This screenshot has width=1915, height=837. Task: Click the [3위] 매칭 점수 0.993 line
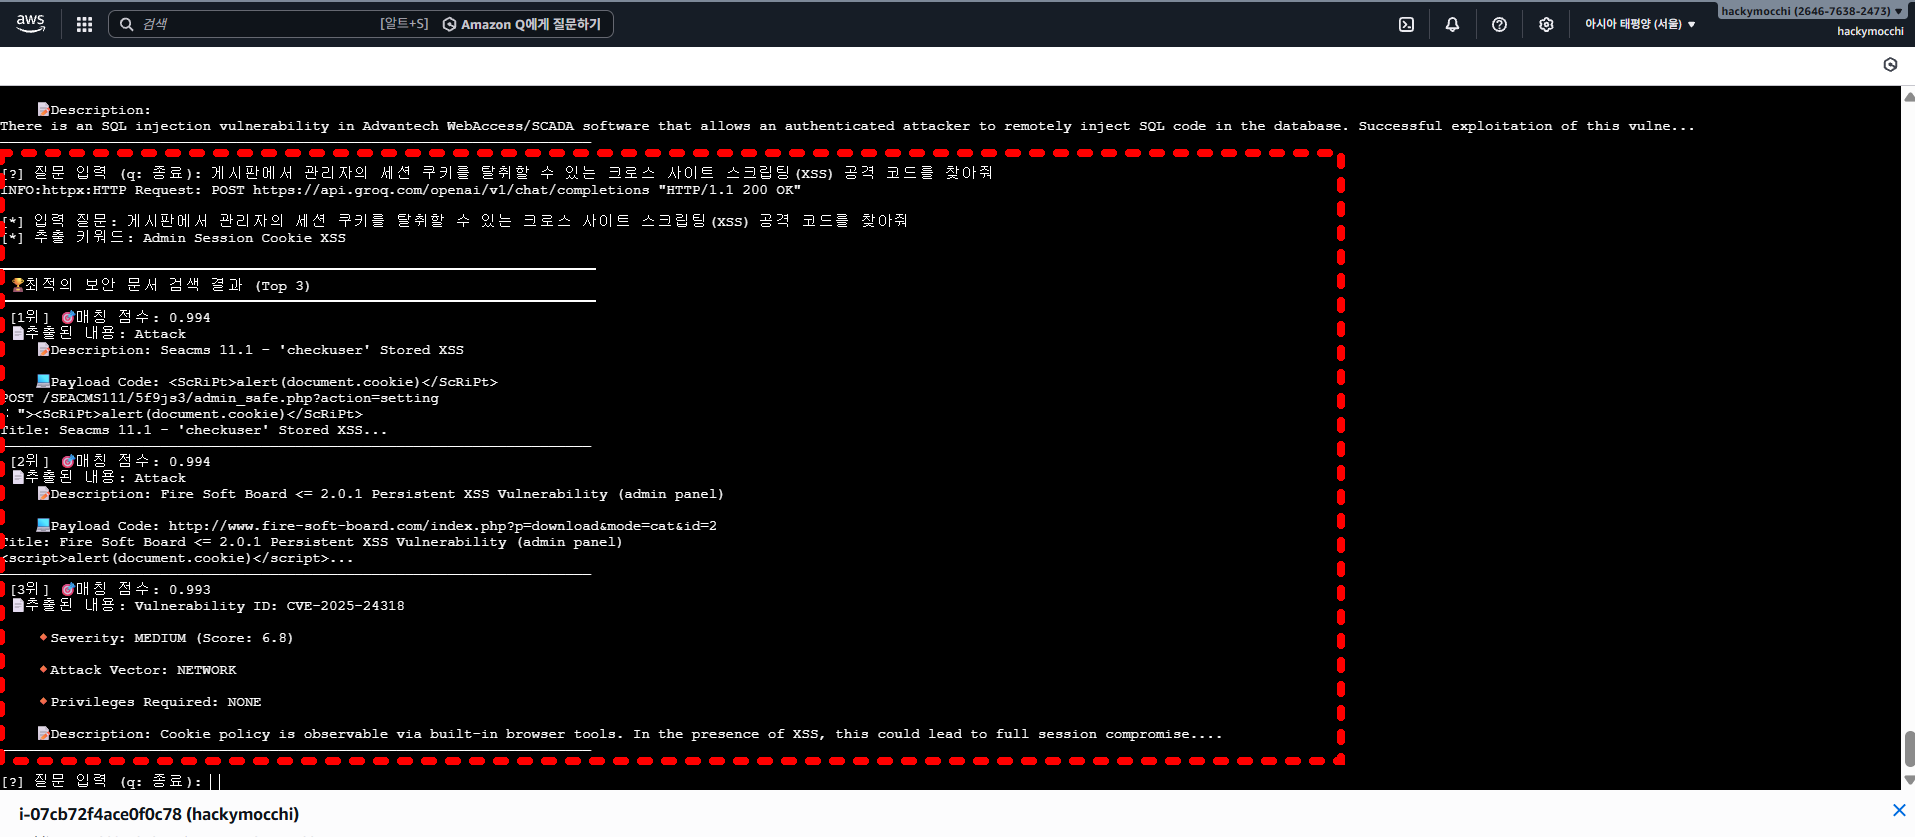111,589
